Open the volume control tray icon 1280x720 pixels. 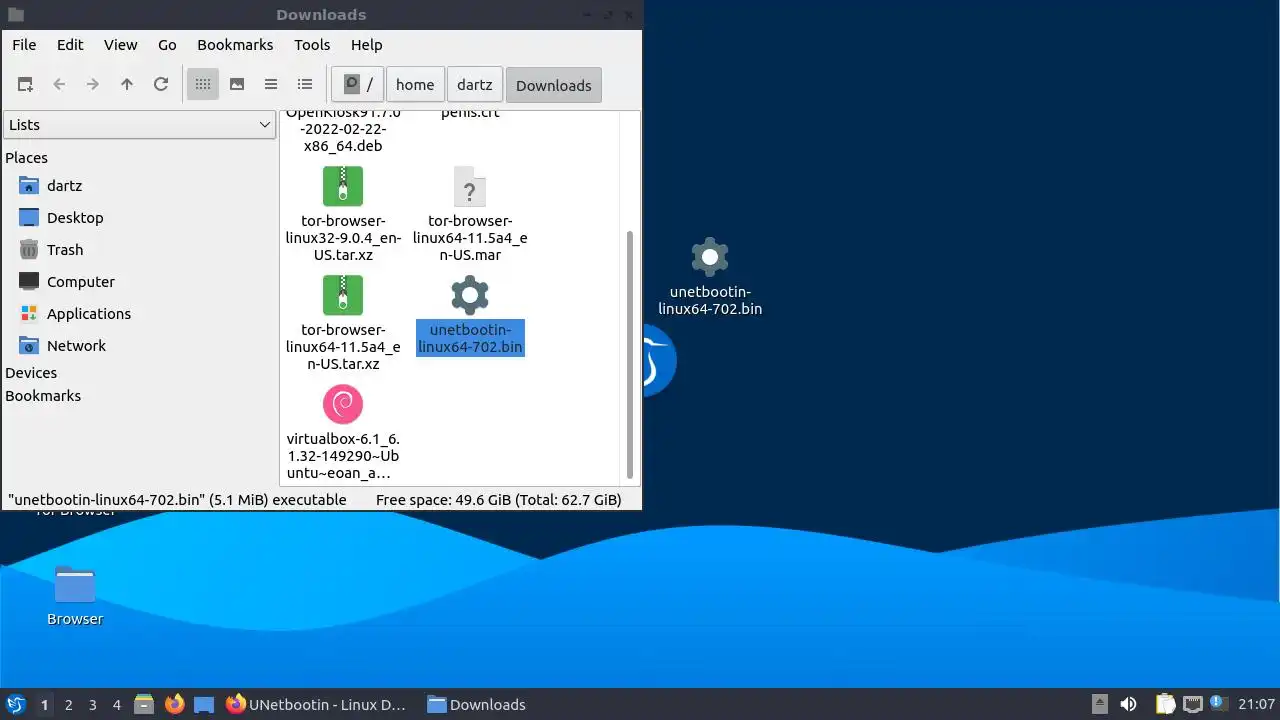click(x=1128, y=704)
